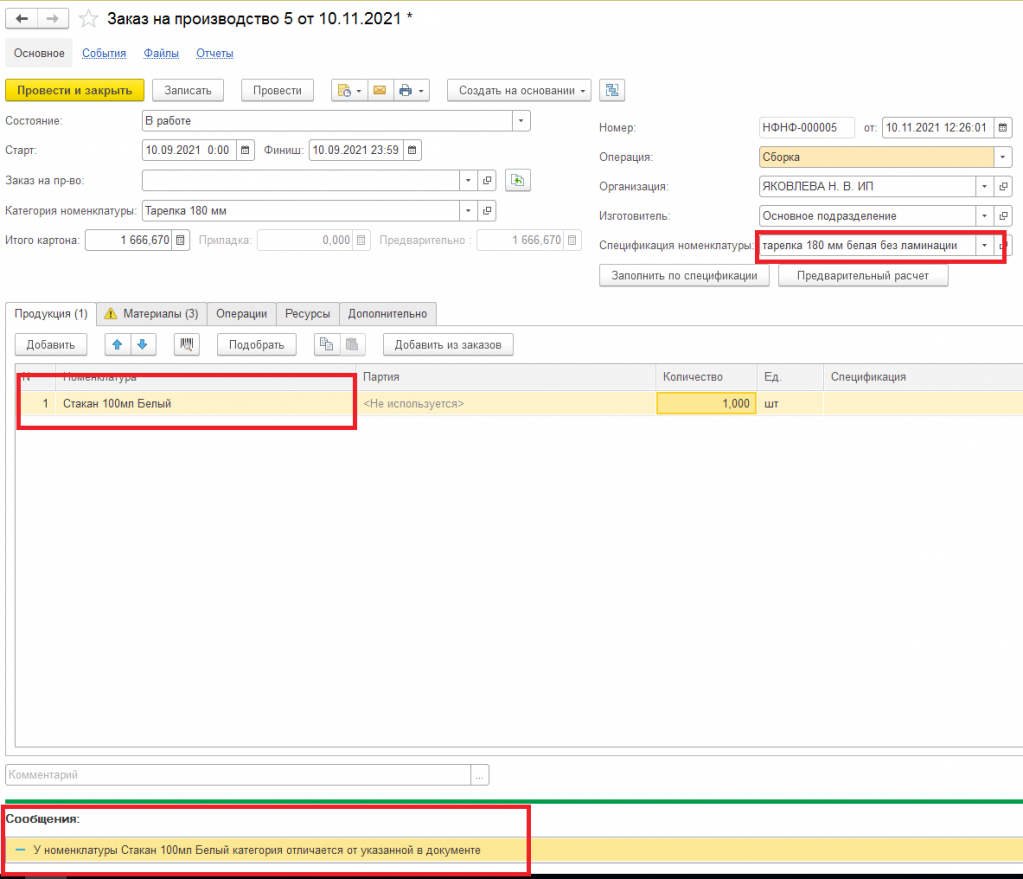Screen dimensions: 1023x879
Task: Expand the Спецификация номенклатуры dropdown
Action: 985,245
